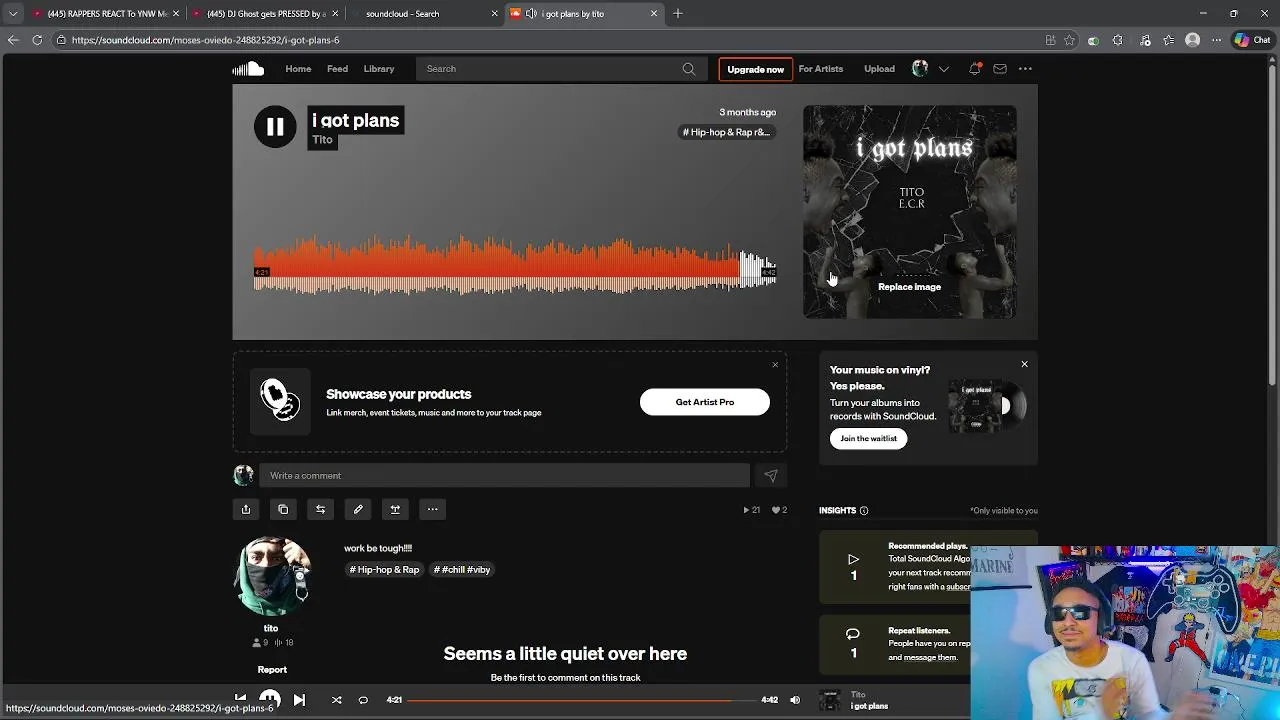Mute the volume speaker icon
Viewport: 1280px width, 720px height.
795,700
